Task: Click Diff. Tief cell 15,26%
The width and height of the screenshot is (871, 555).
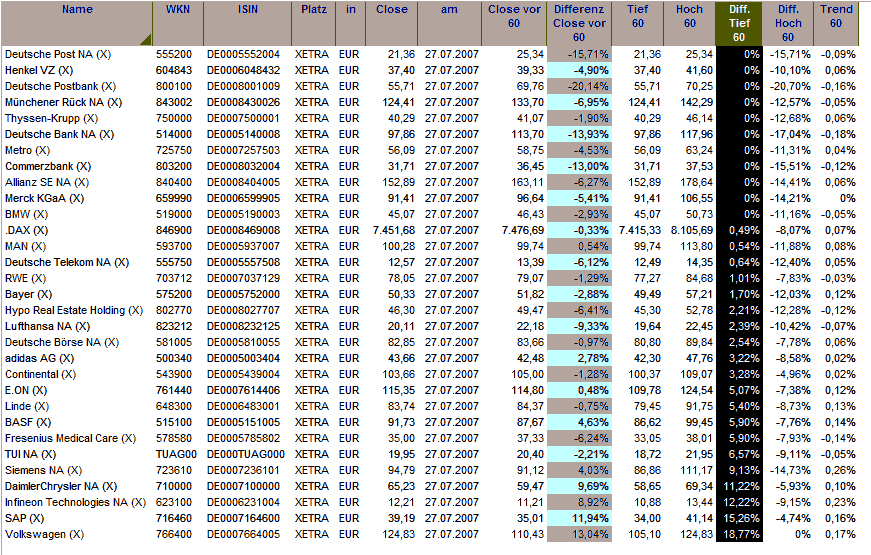Action: pos(741,518)
